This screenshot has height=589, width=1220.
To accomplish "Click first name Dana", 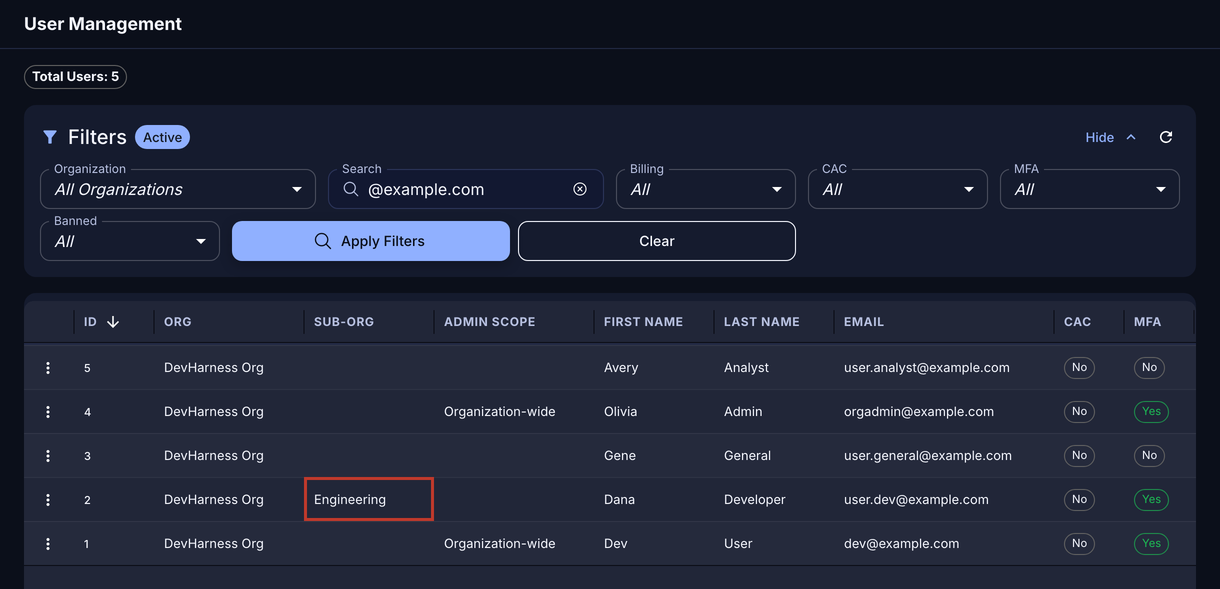I will (x=620, y=500).
